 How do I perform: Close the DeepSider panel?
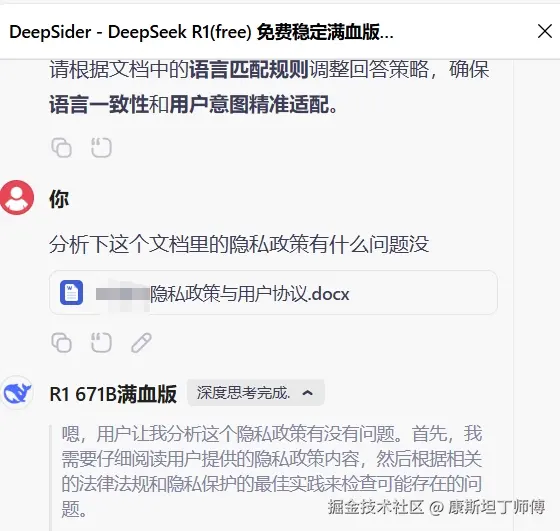(x=545, y=31)
